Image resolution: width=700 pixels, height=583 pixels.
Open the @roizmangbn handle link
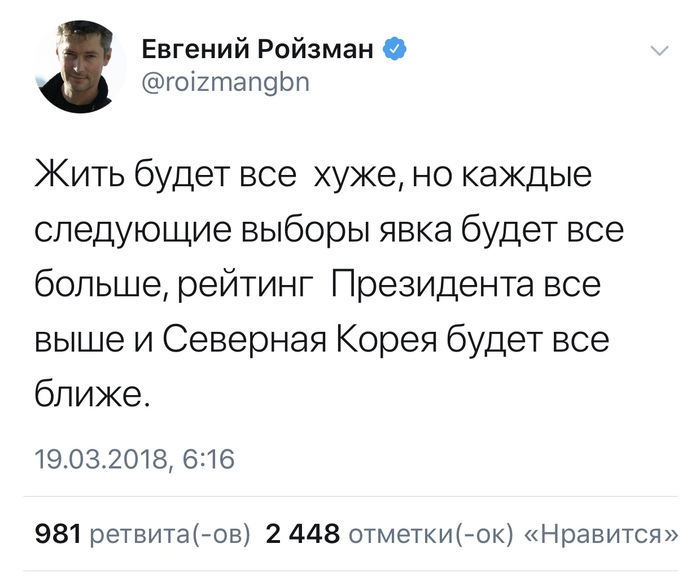click(x=220, y=84)
